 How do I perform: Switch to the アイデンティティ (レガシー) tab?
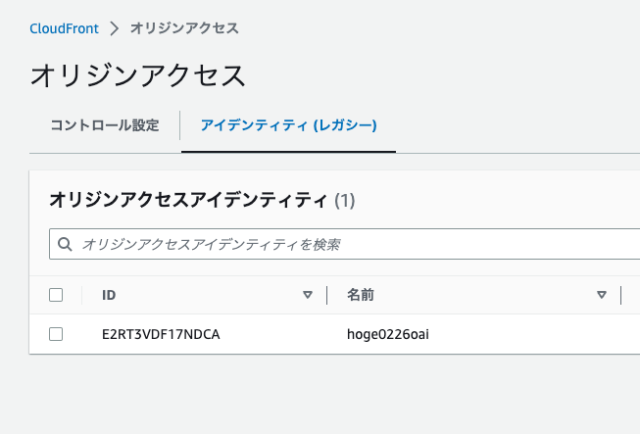coord(289,125)
